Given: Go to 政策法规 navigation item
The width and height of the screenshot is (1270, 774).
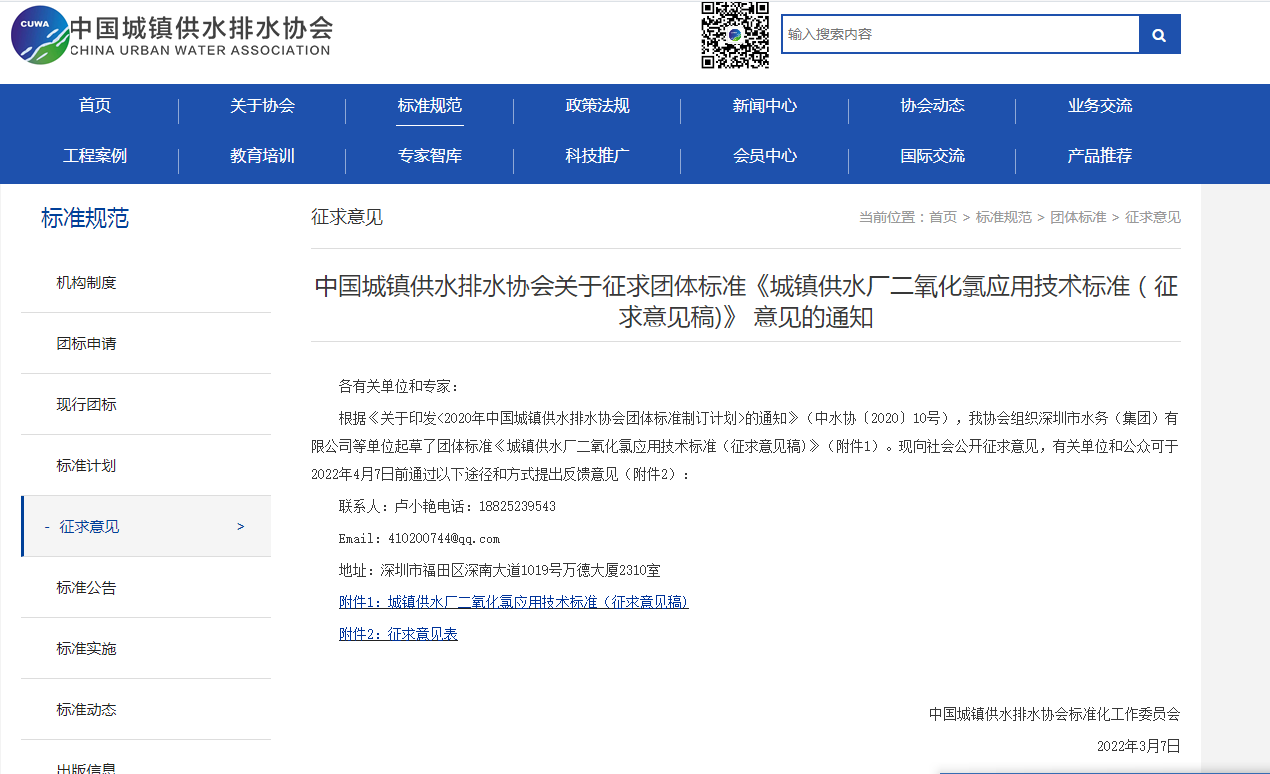Looking at the screenshot, I should 597,106.
